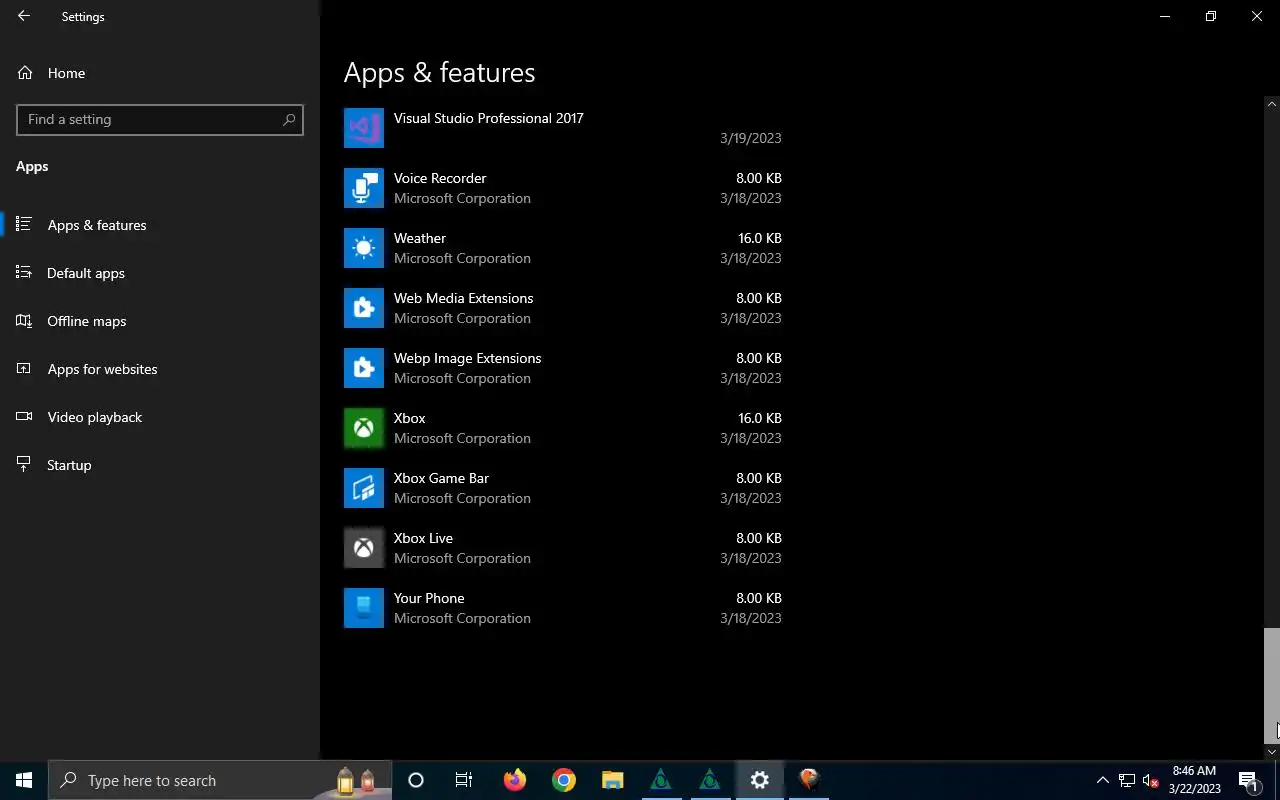Open Video playback settings page

click(160, 417)
